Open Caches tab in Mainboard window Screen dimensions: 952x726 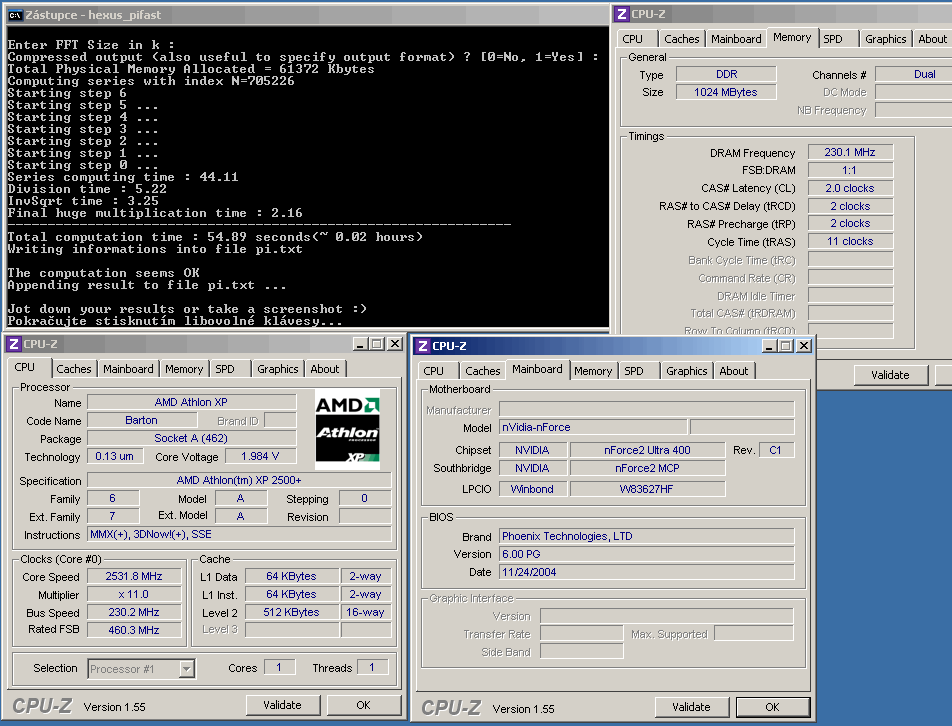483,371
